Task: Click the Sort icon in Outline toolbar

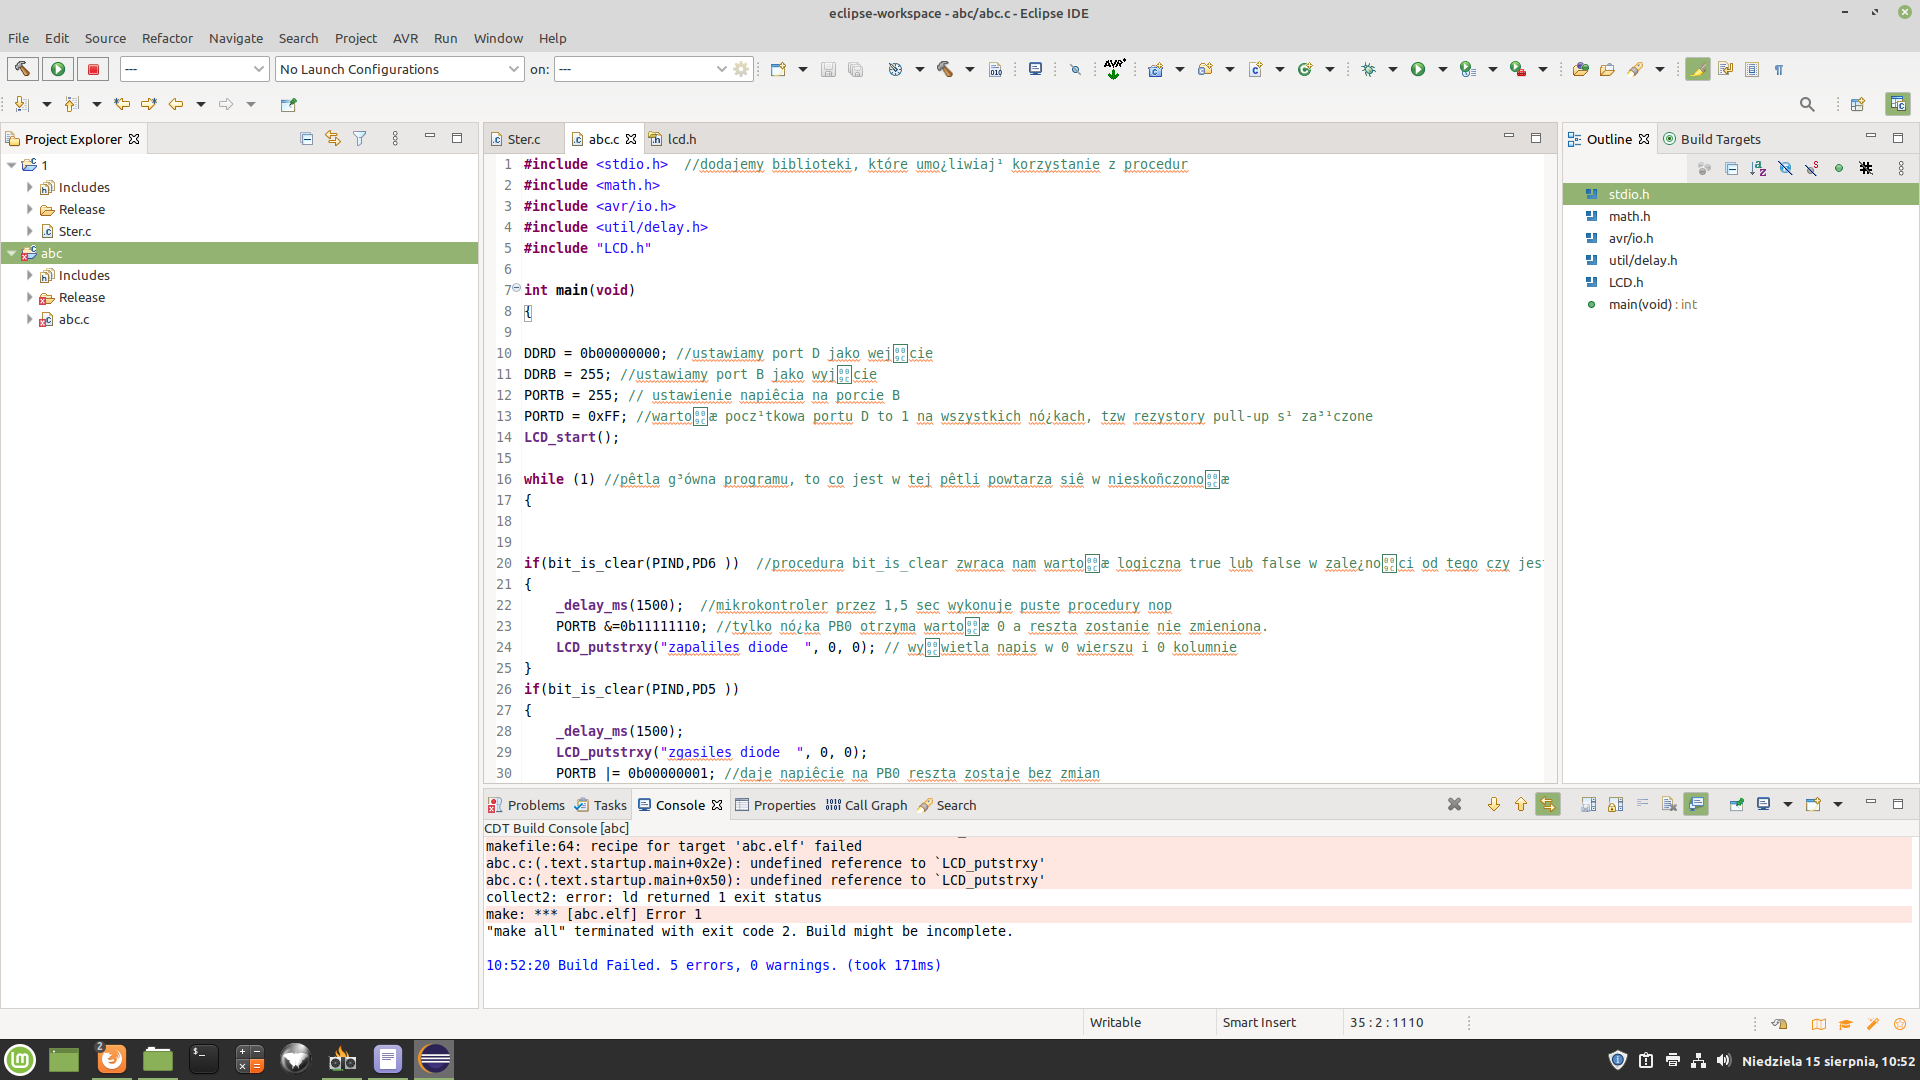Action: pos(1758,168)
